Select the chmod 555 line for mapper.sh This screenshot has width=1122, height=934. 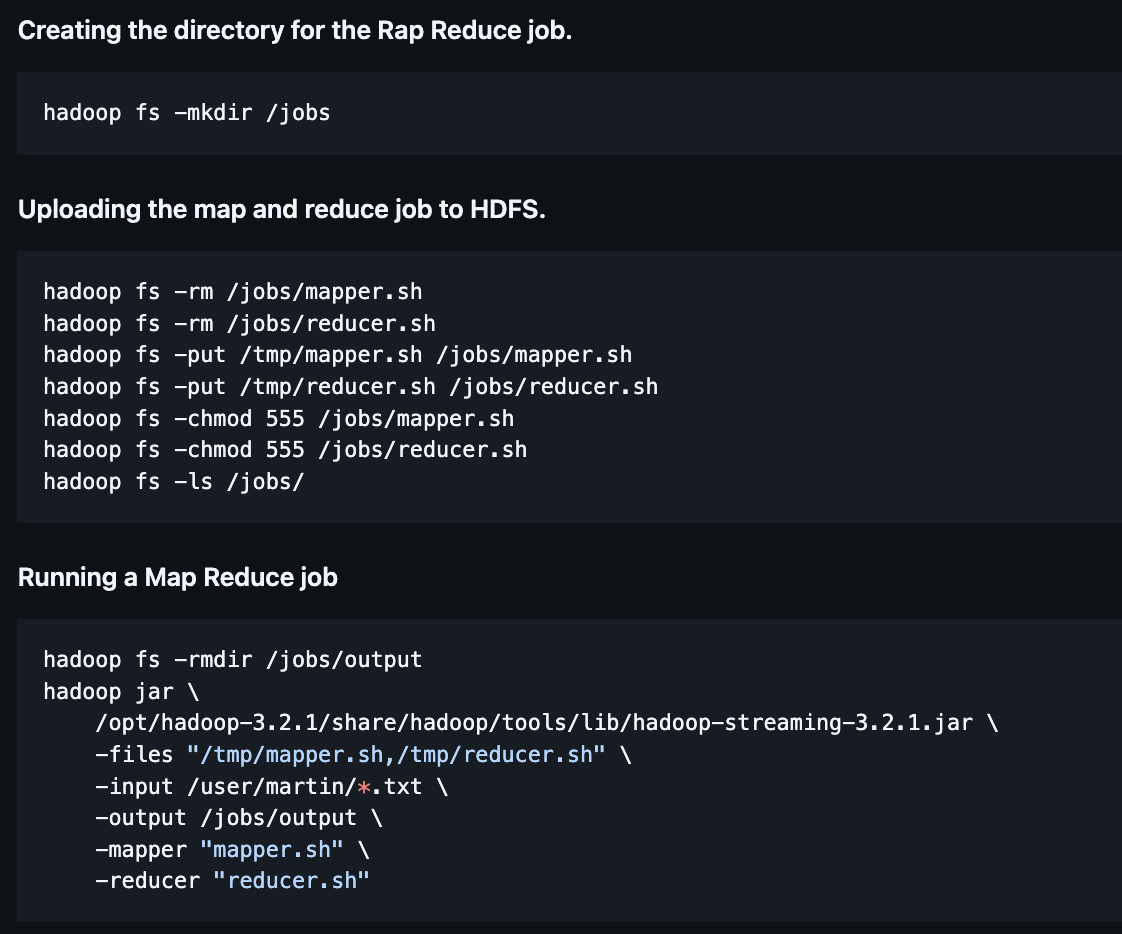[x=278, y=418]
